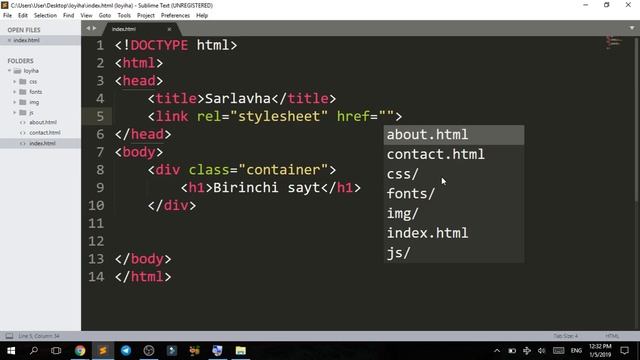Switch ENG input language
The image size is (640, 360).
(x=576, y=351)
